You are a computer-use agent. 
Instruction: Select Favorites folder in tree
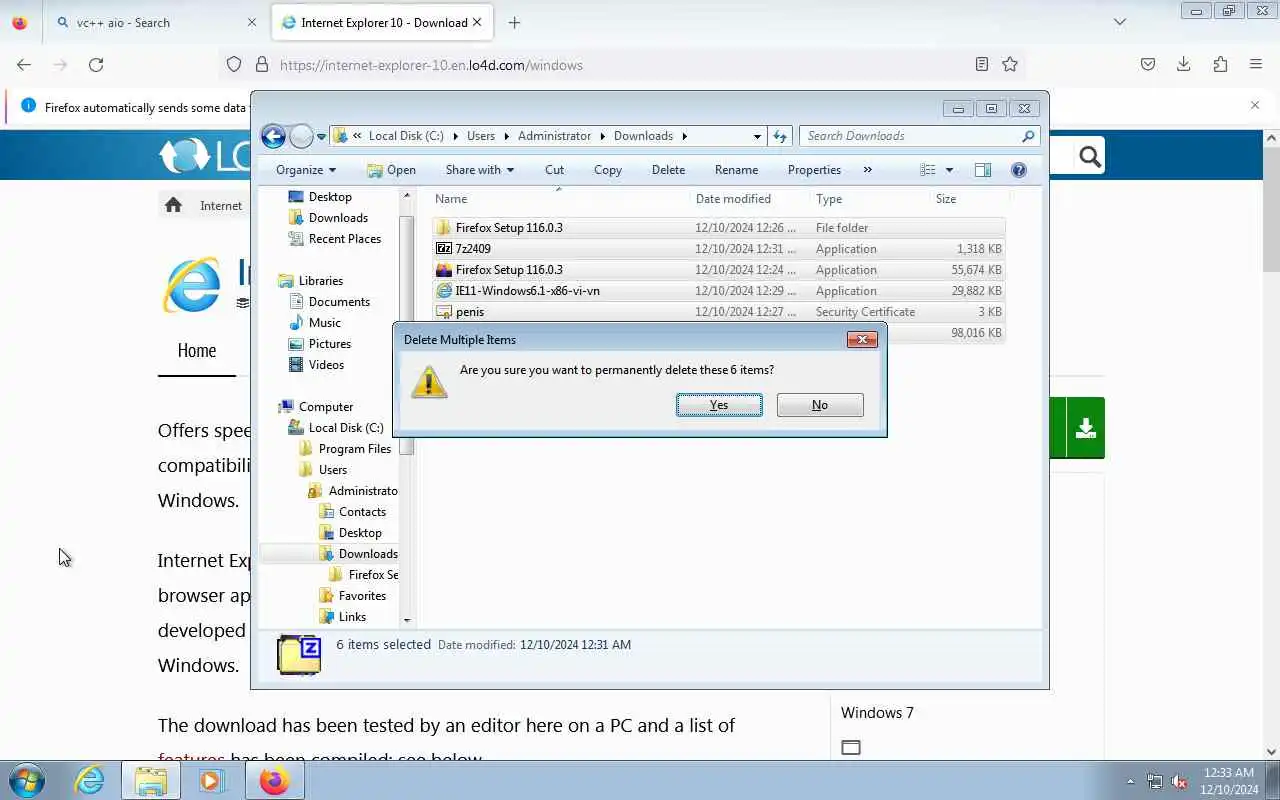click(x=362, y=596)
